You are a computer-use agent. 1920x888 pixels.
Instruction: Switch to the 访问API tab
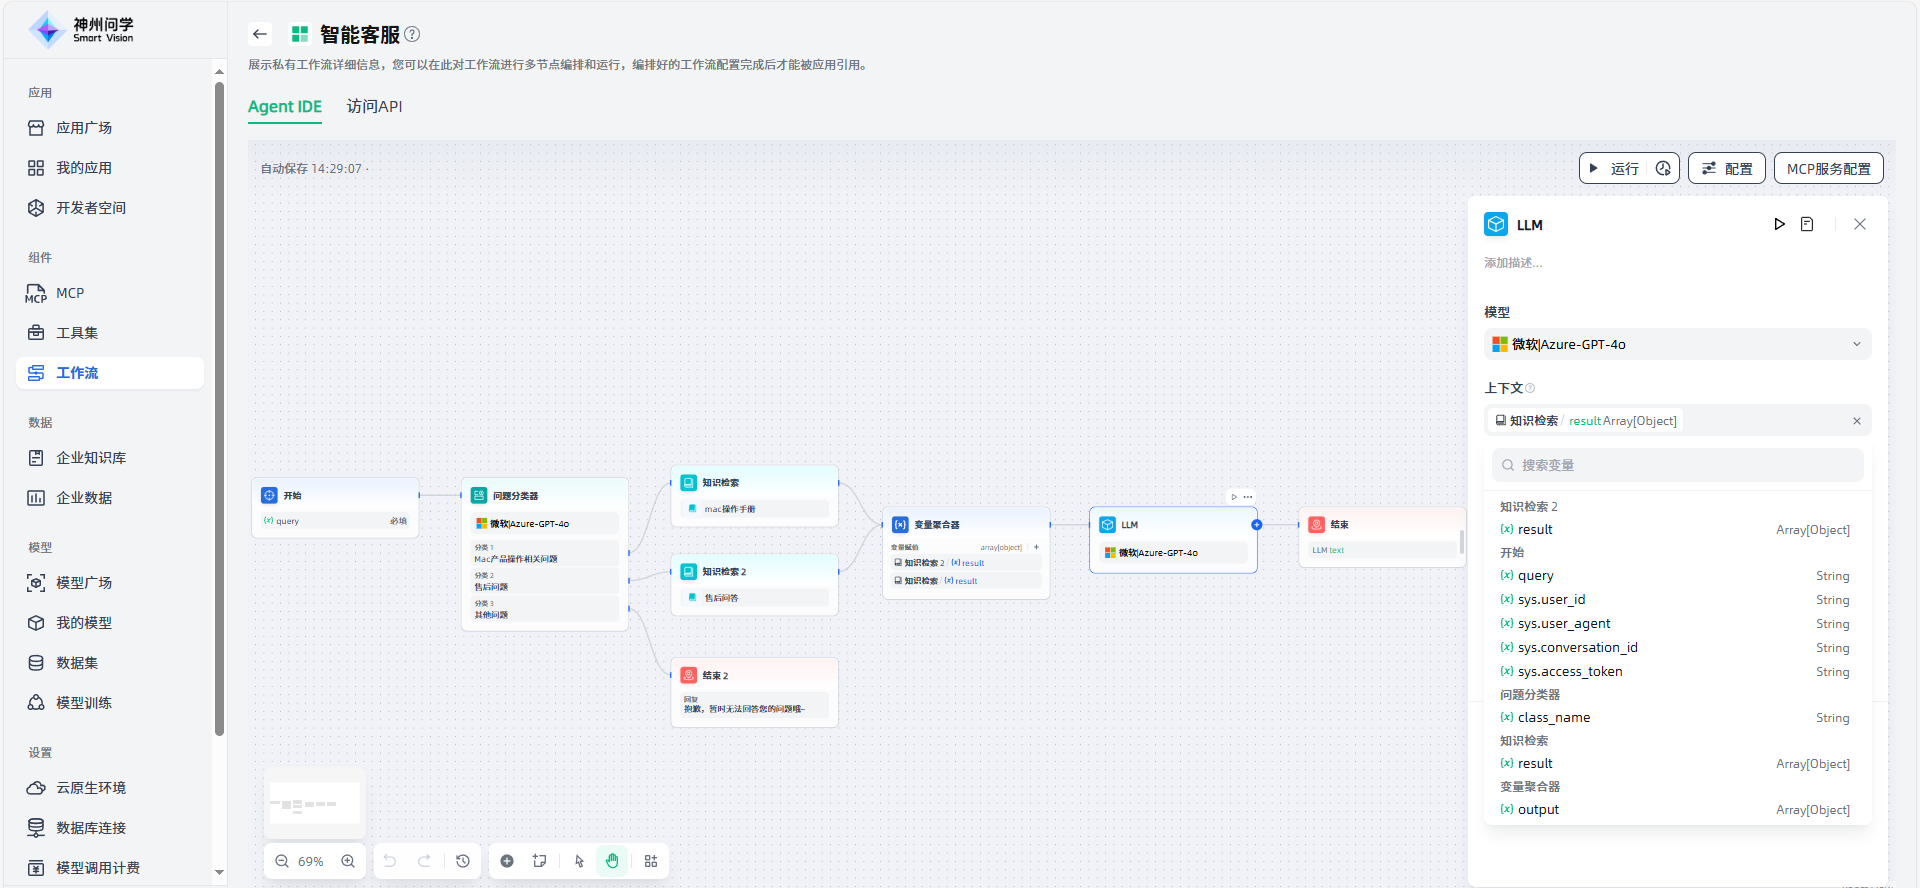point(374,106)
